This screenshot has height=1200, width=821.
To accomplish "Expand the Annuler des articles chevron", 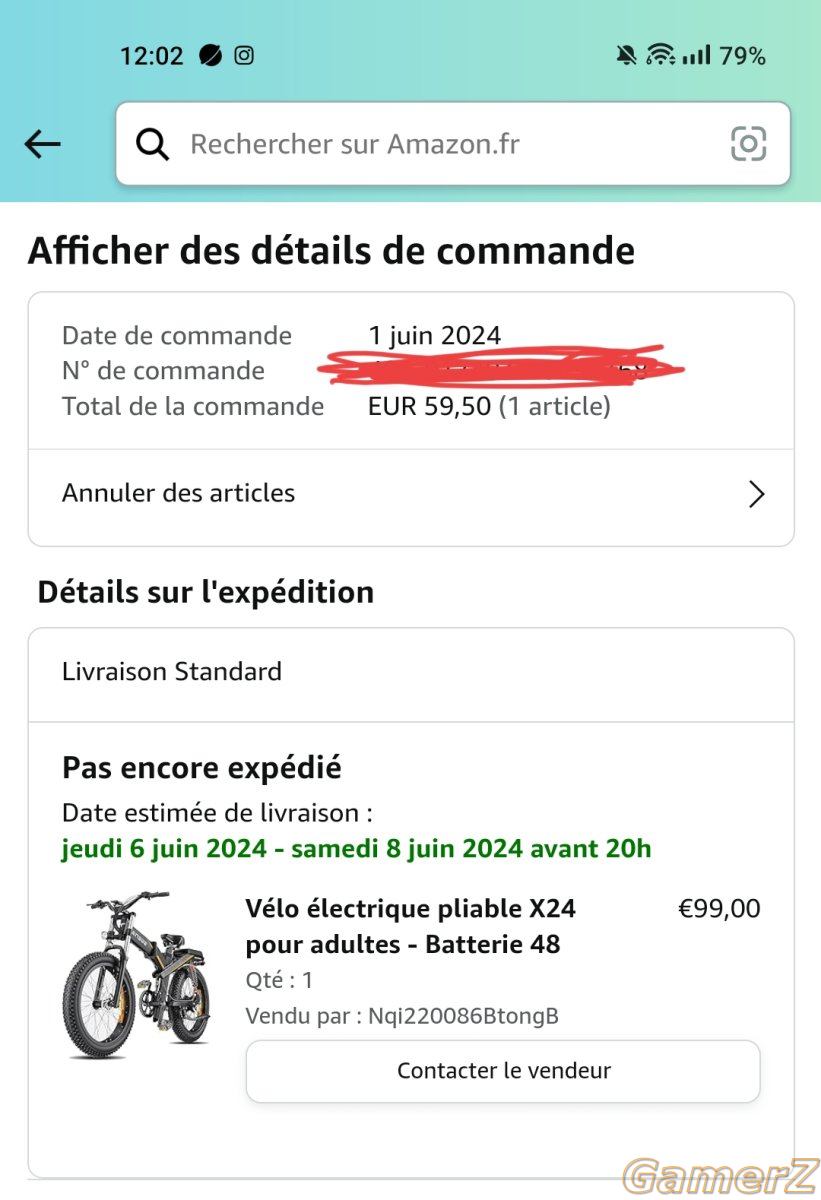I will 757,494.
